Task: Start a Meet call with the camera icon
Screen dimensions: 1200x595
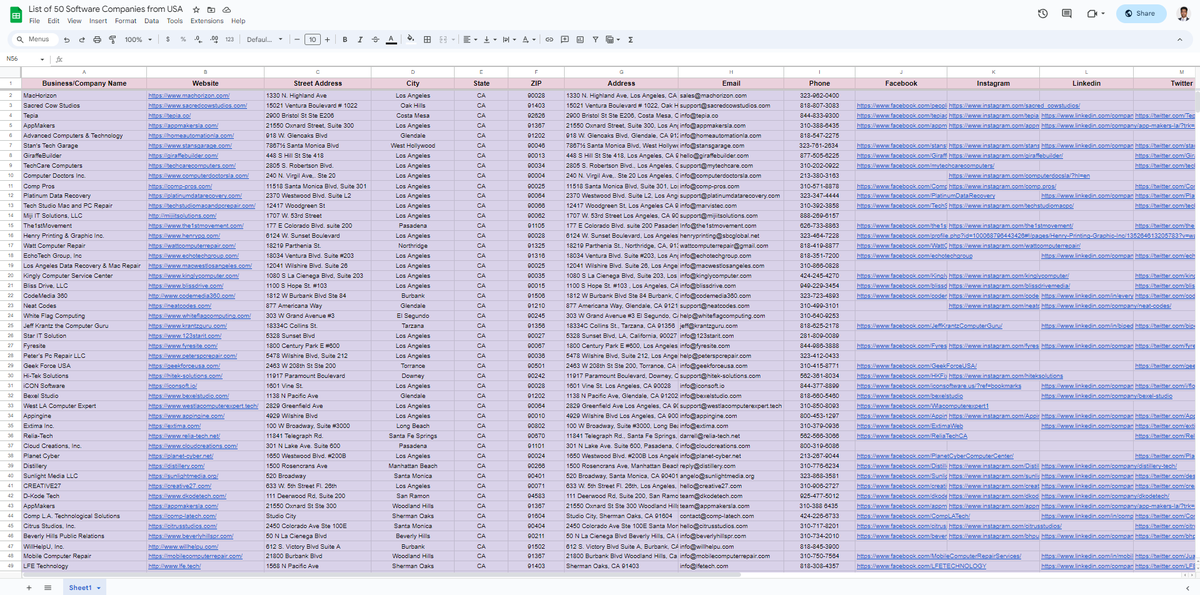Action: point(1092,13)
